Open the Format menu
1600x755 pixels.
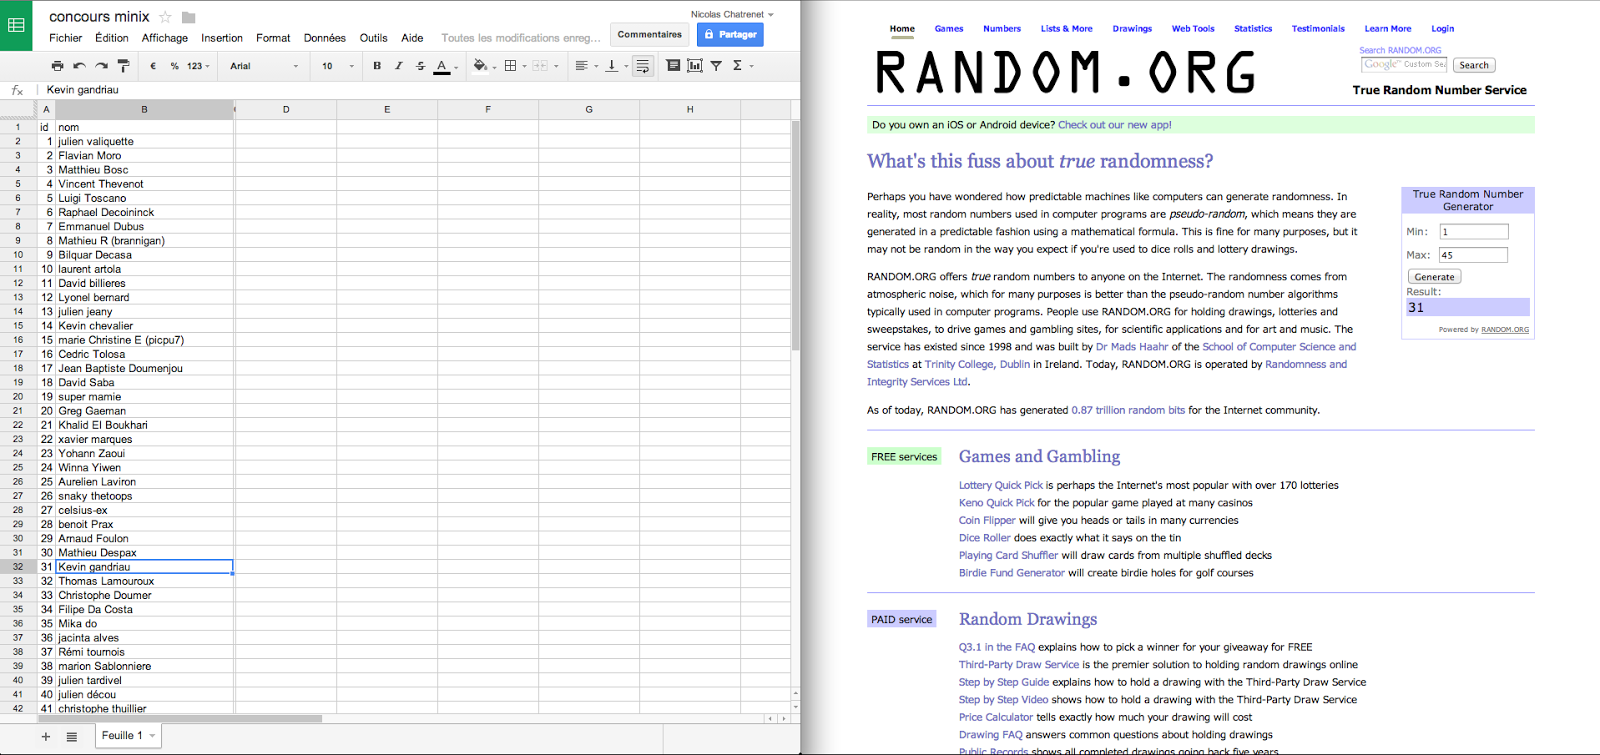tap(273, 38)
